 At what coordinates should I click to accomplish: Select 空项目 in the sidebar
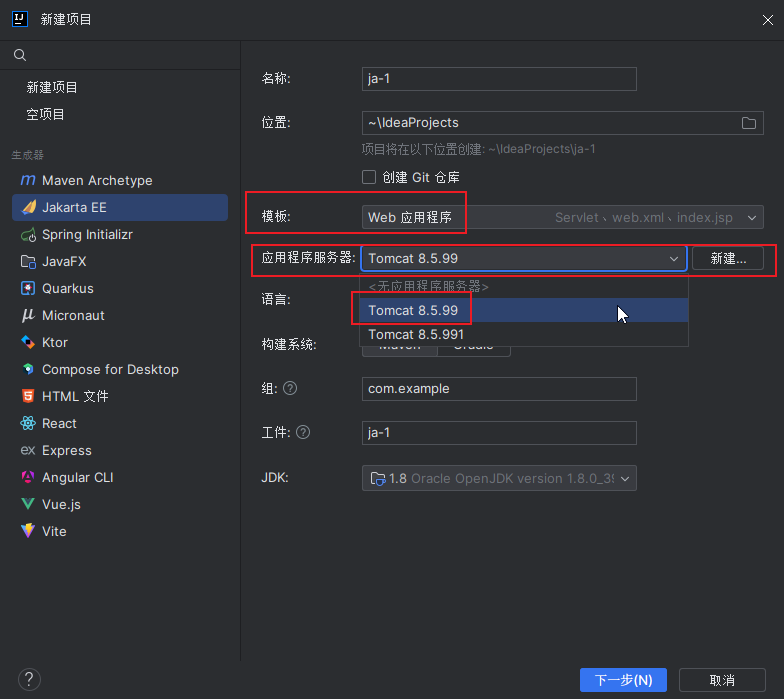[x=45, y=114]
